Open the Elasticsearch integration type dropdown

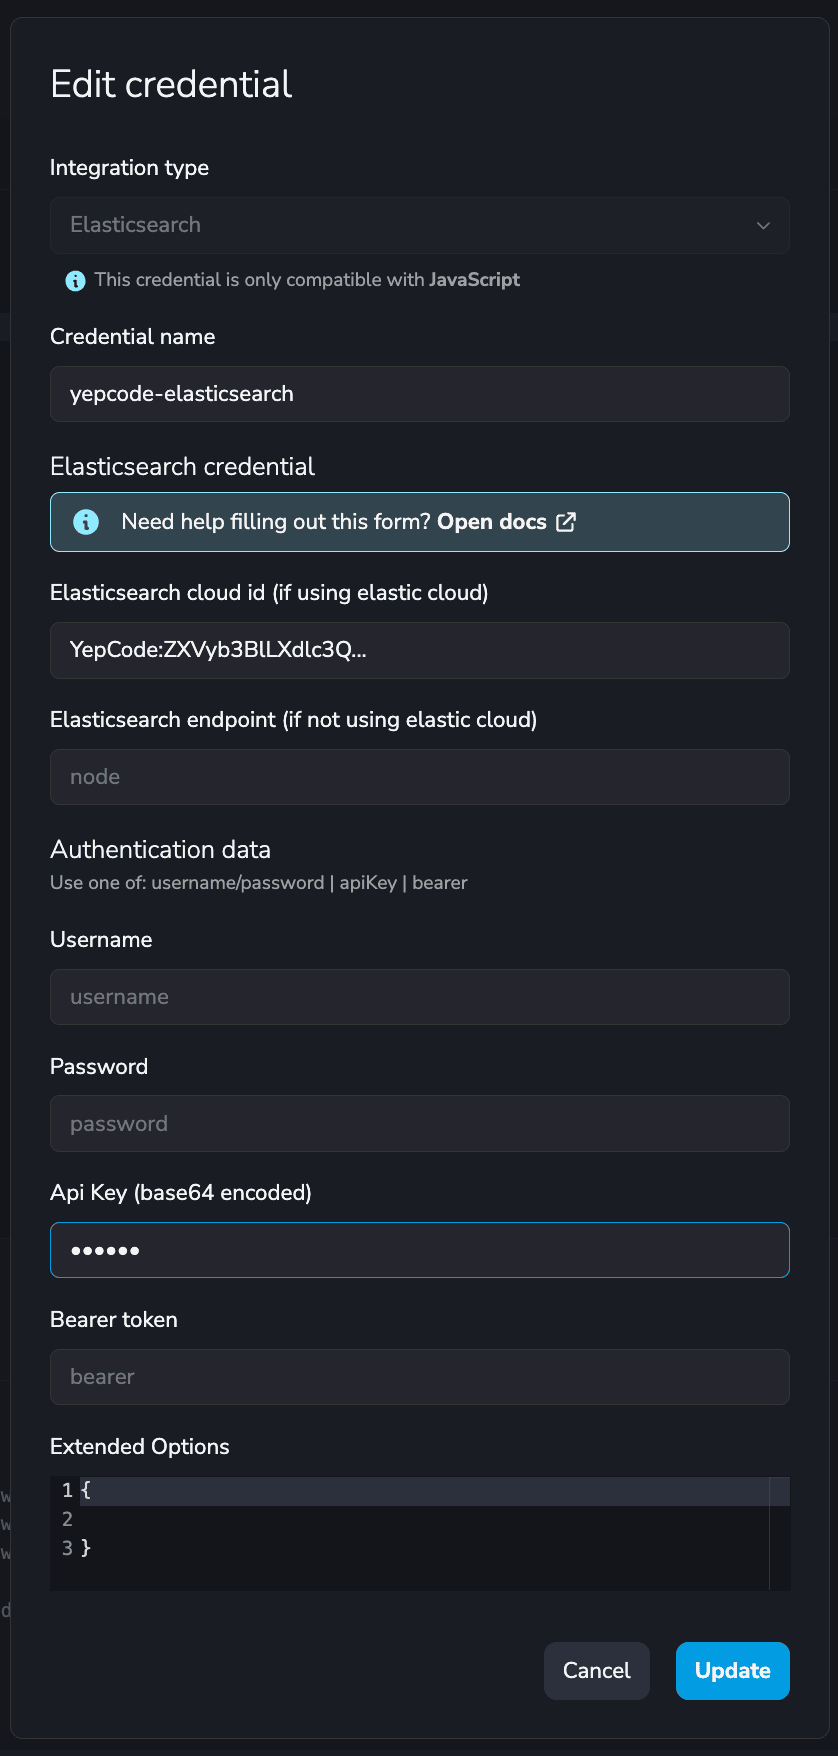(420, 225)
